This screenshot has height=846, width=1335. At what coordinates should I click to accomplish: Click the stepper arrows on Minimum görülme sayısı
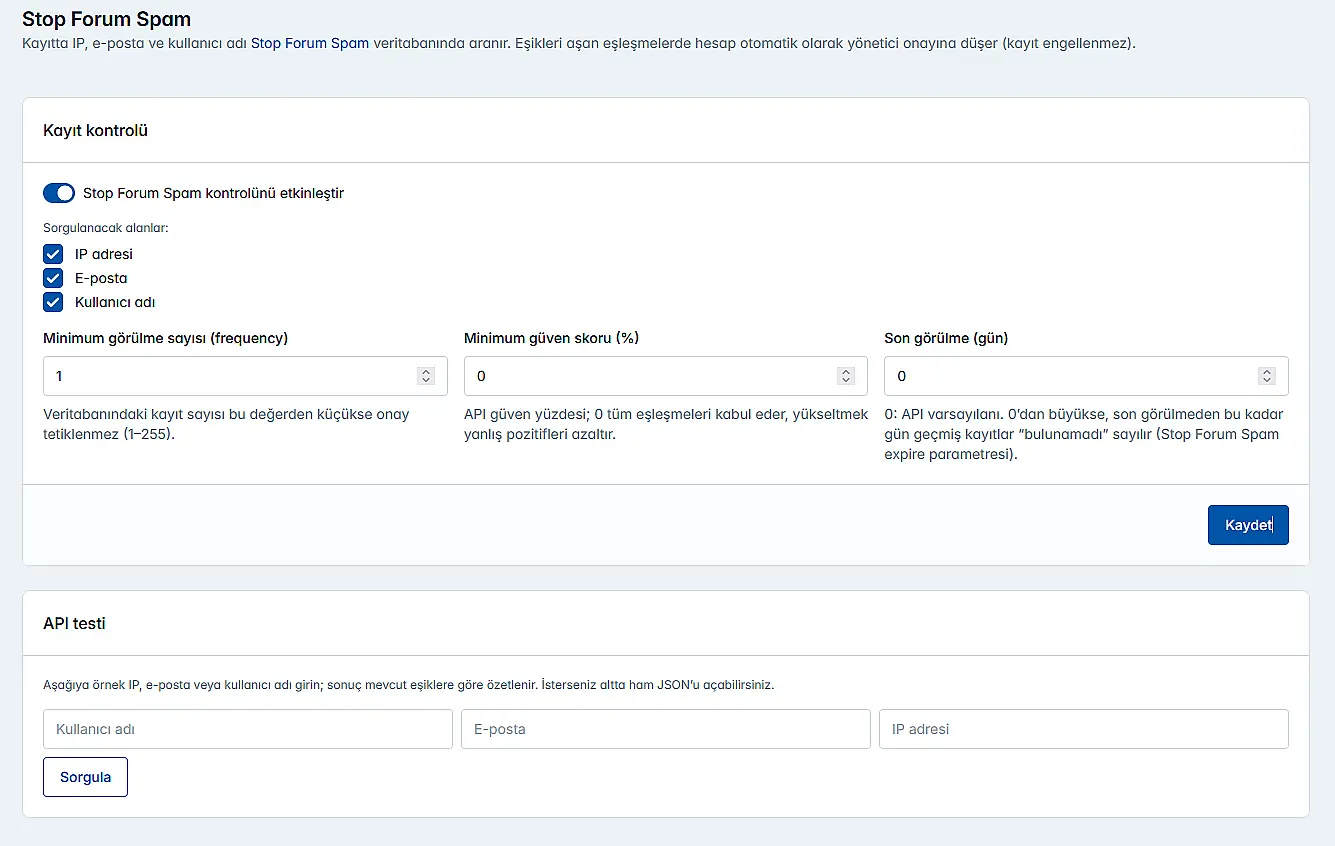[426, 376]
